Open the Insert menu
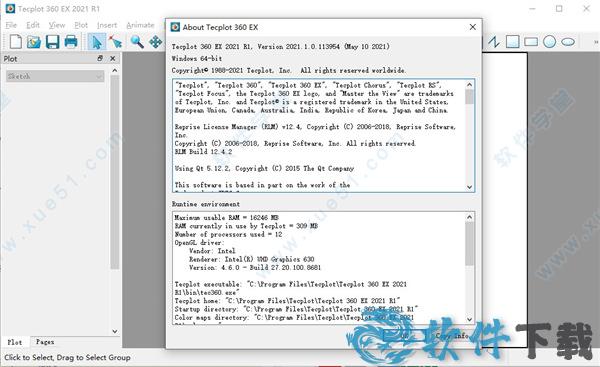 [107, 25]
